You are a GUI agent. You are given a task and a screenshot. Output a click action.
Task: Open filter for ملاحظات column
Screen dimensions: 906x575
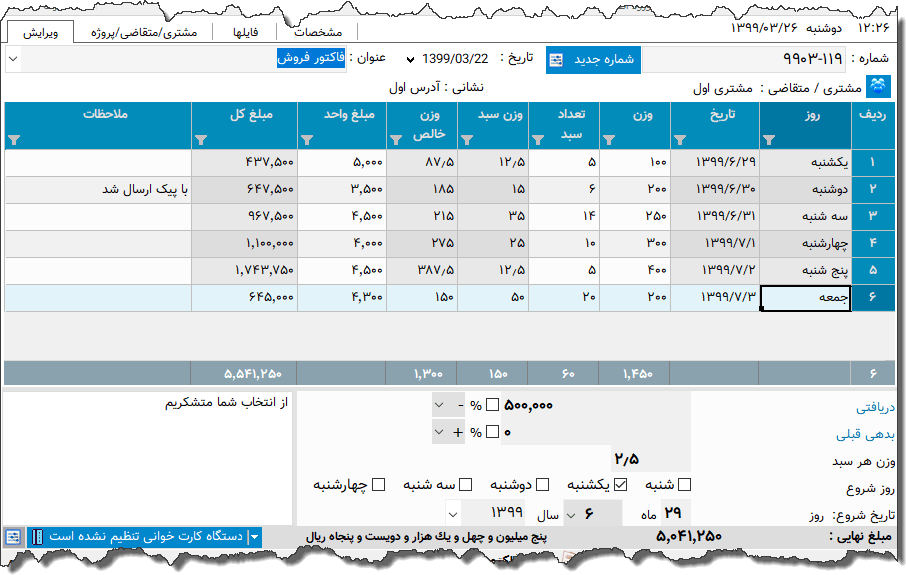pos(14,140)
